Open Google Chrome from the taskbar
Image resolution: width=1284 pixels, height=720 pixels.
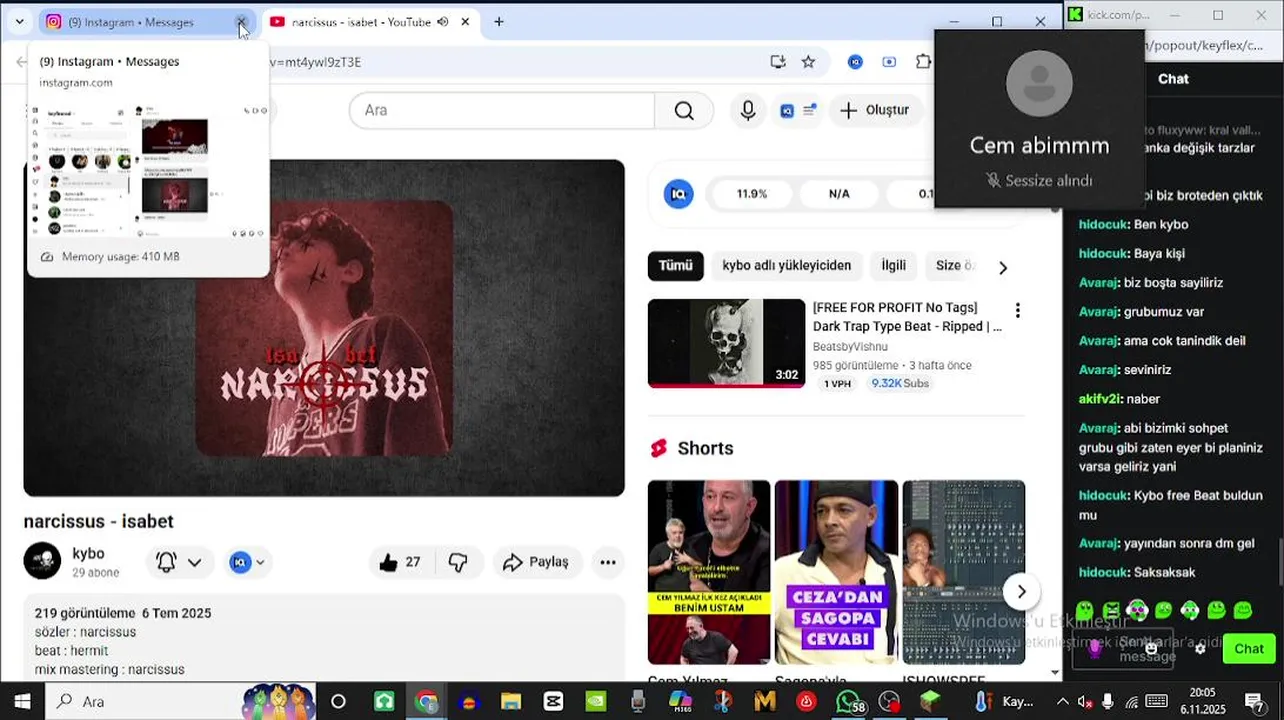427,702
